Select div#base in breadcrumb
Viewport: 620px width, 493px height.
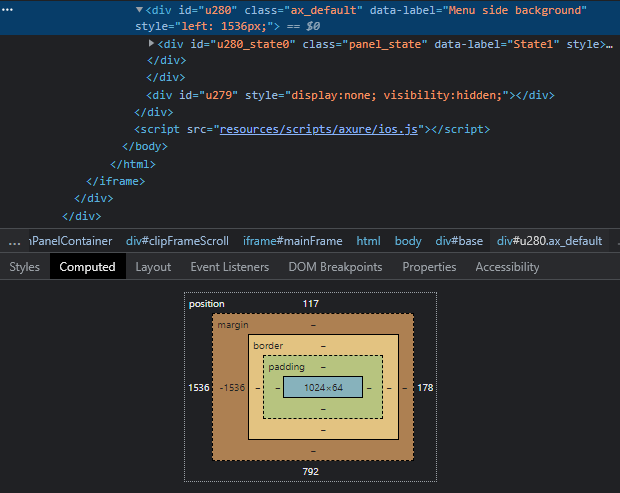pos(459,241)
